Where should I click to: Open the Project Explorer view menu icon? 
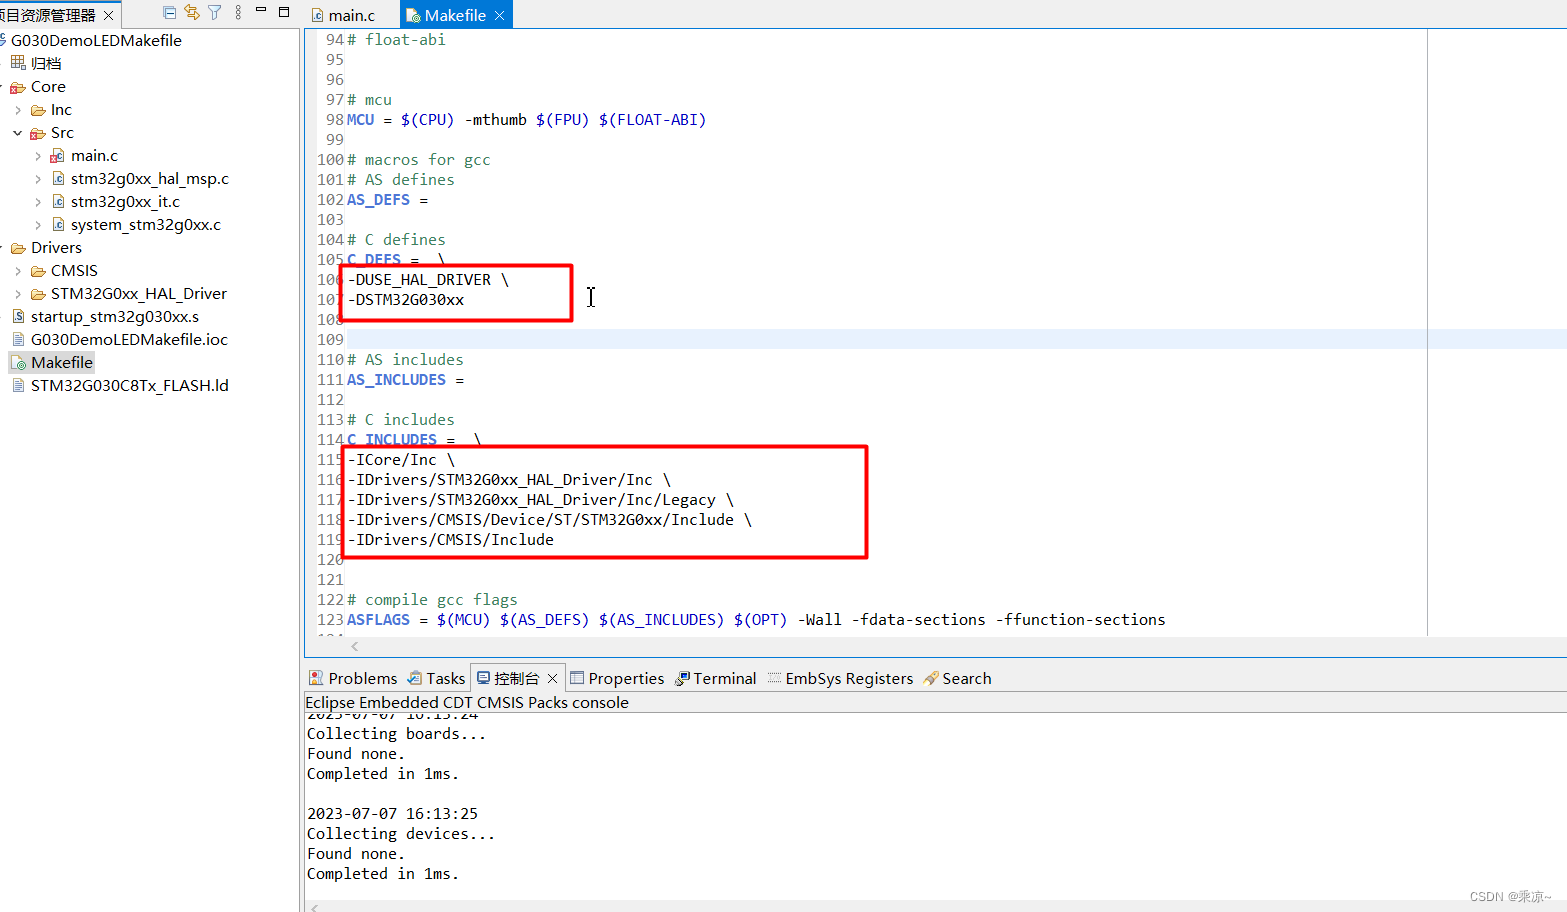(x=238, y=12)
